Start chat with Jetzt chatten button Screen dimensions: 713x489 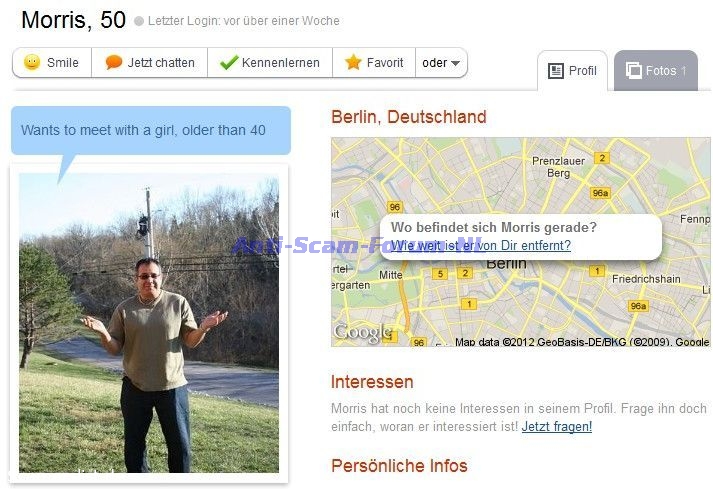[x=150, y=62]
